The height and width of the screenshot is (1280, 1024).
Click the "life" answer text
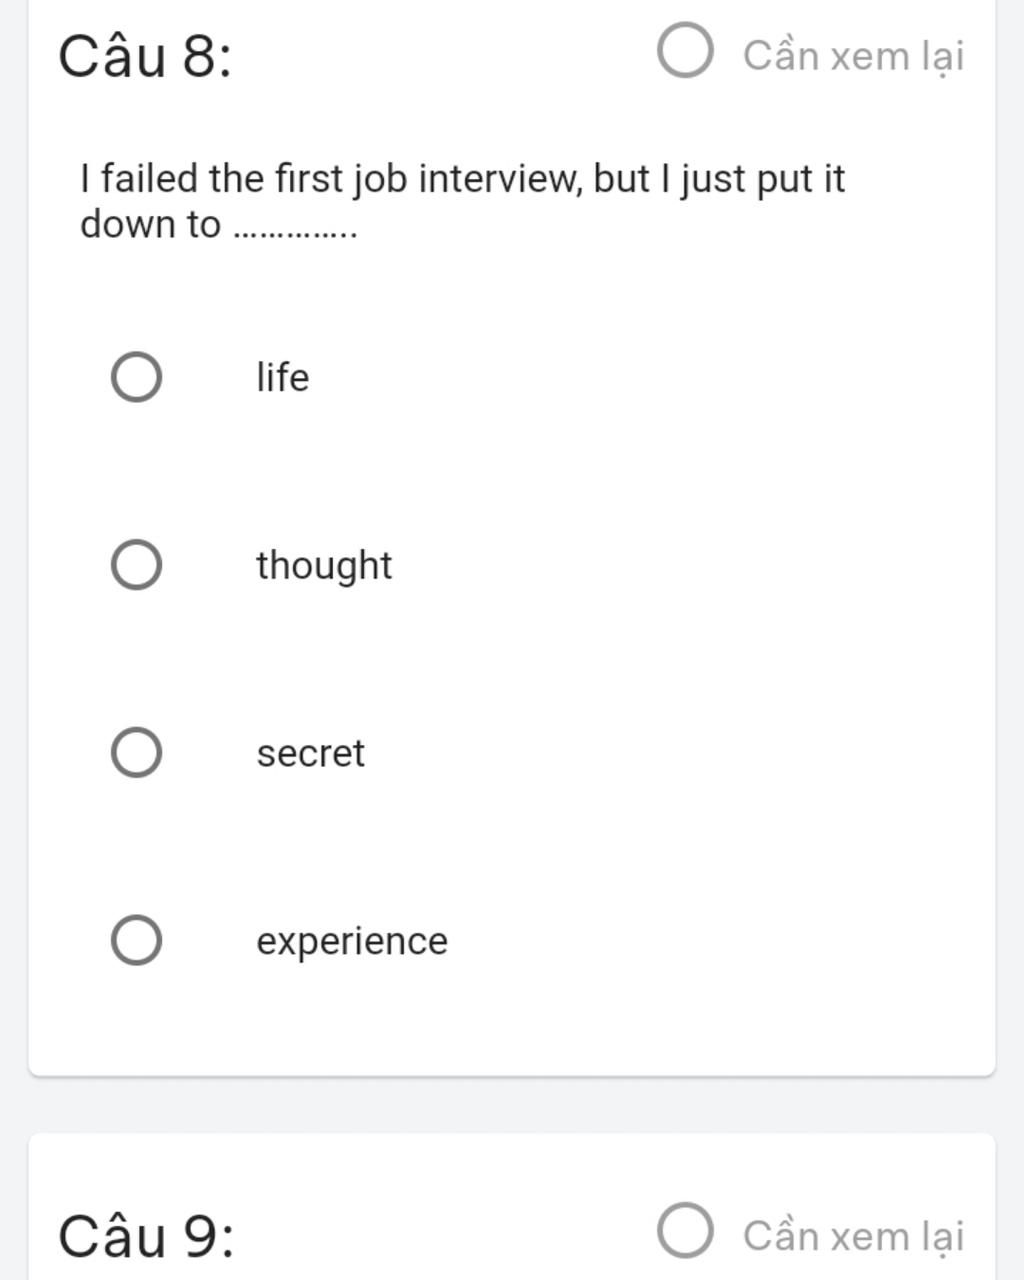283,378
